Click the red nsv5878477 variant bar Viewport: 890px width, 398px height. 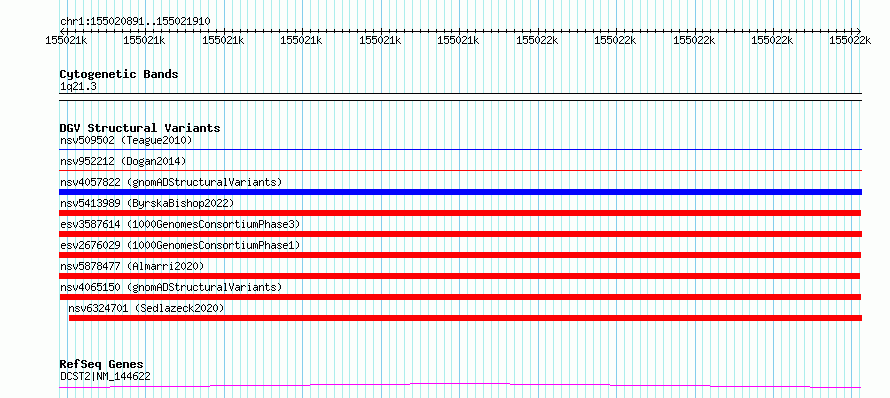point(460,276)
